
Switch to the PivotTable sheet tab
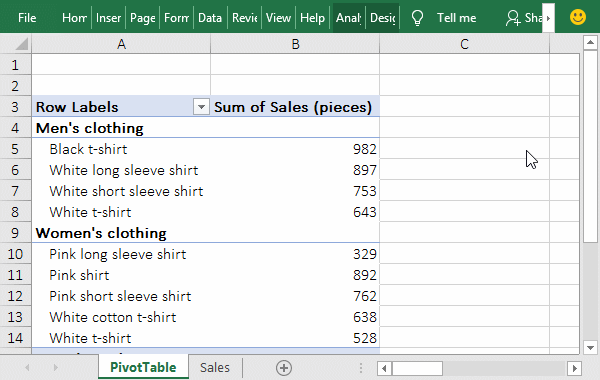coord(143,367)
